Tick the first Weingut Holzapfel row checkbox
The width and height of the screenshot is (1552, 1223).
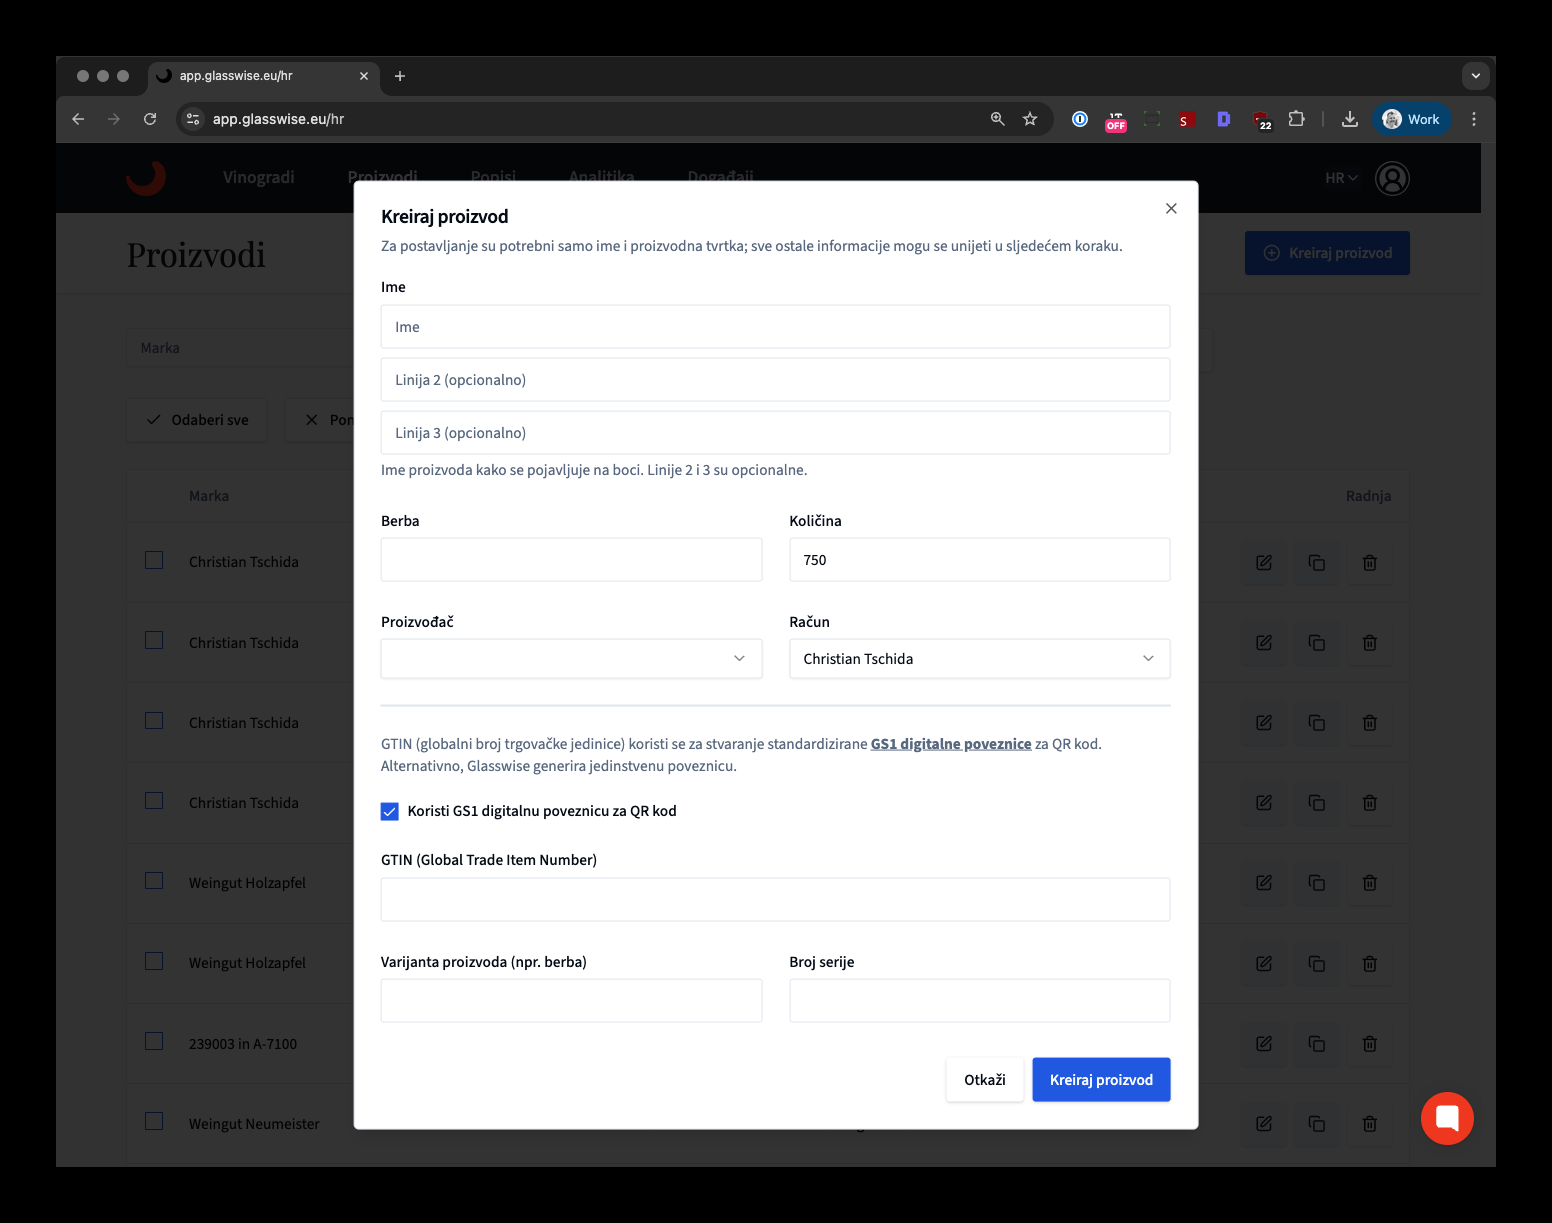(x=154, y=880)
